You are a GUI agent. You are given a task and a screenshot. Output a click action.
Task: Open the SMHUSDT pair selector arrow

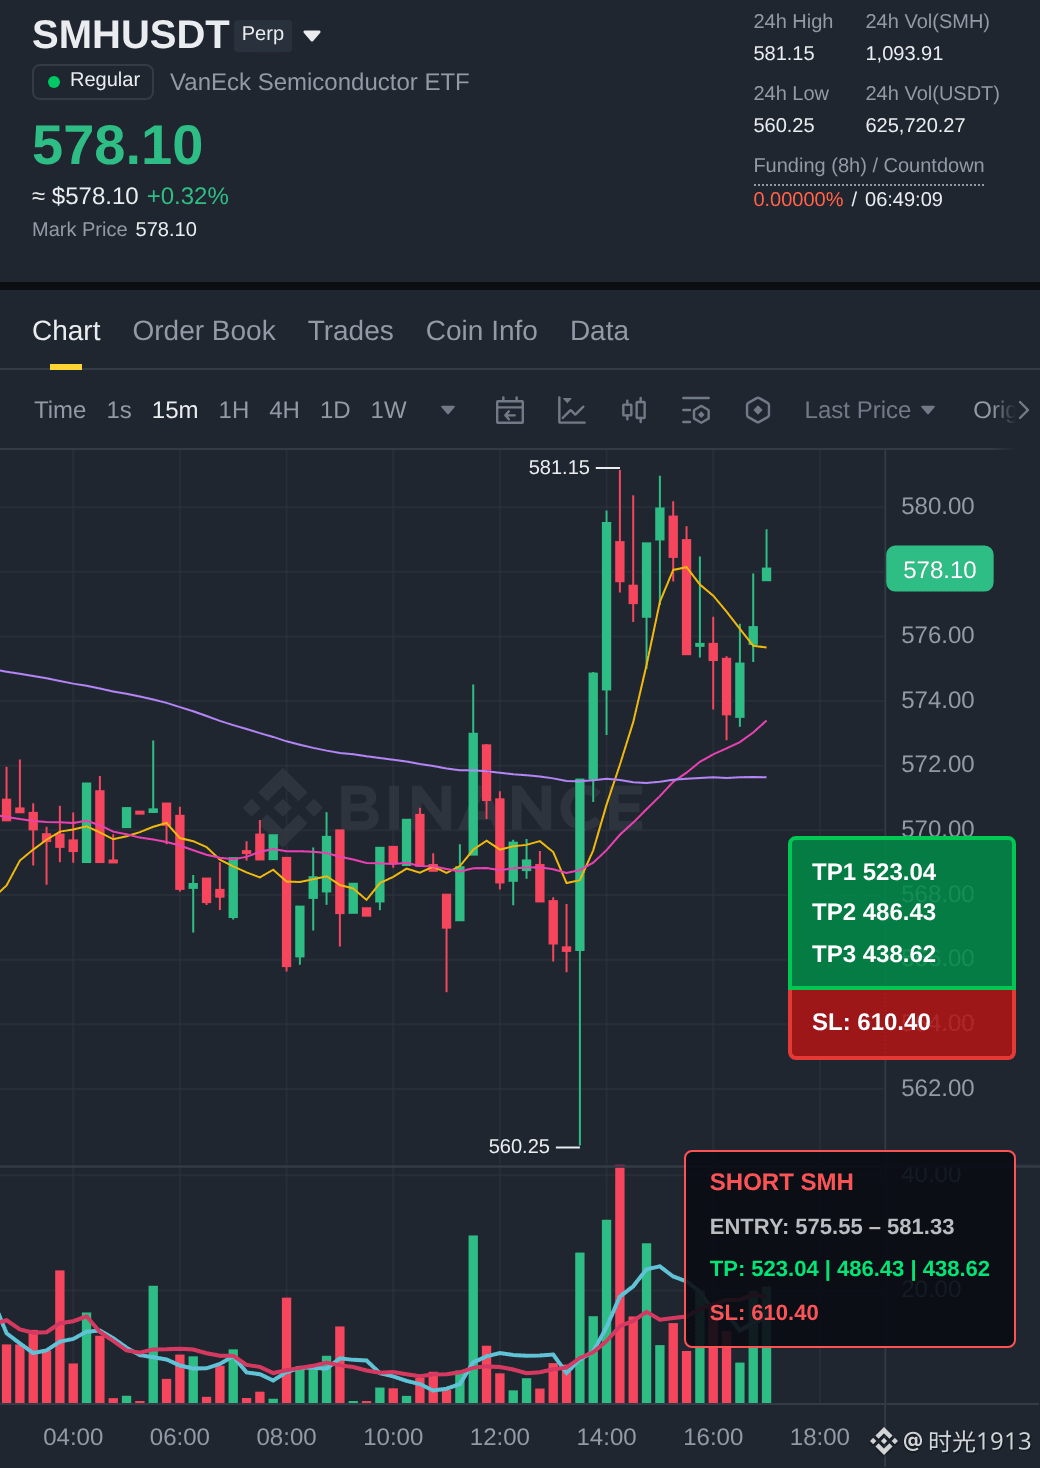[x=312, y=36]
